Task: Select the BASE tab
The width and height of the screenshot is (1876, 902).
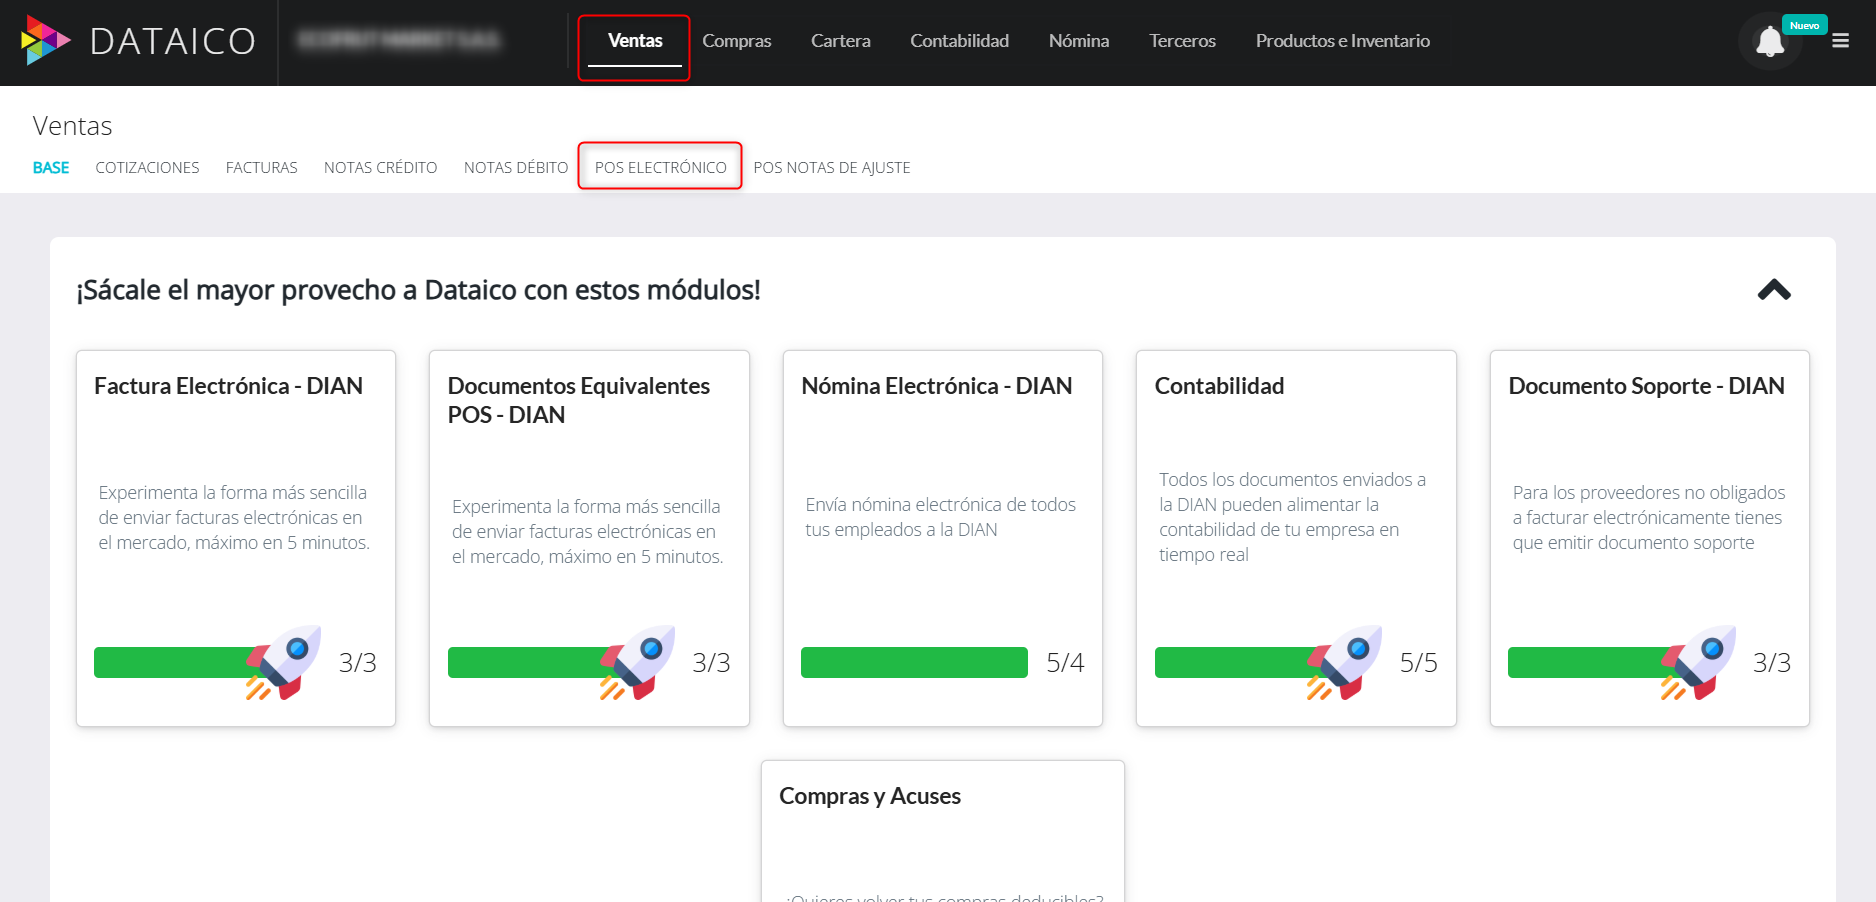Action: (51, 168)
